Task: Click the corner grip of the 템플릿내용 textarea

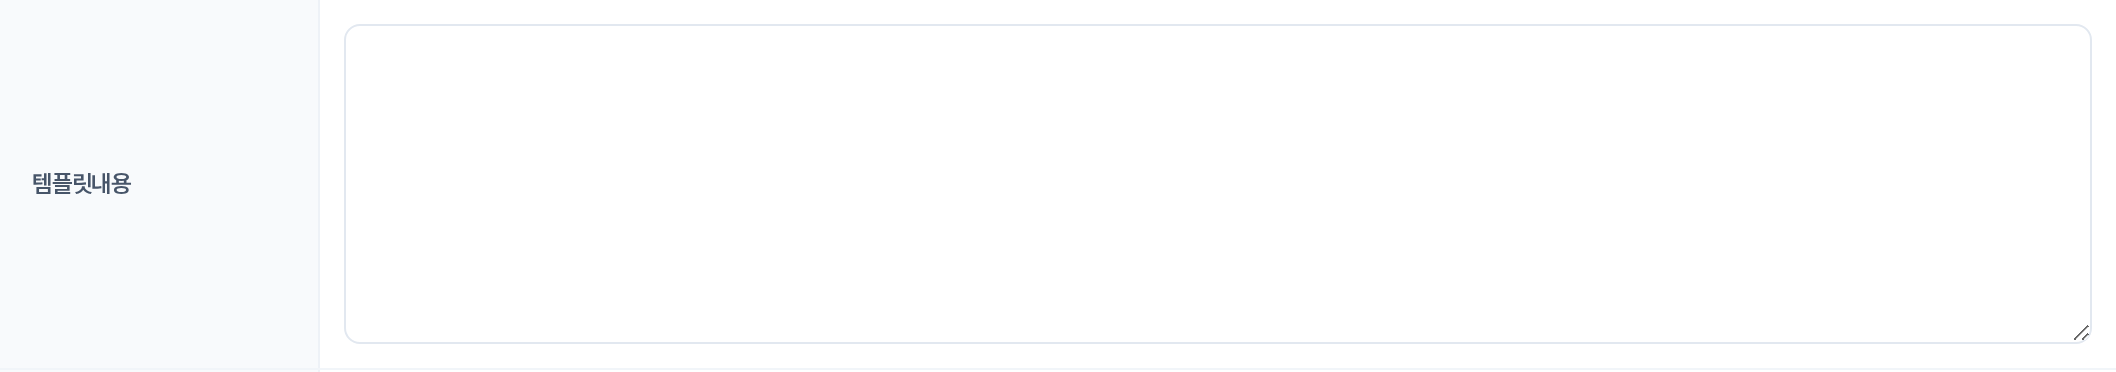Action: click(2080, 333)
